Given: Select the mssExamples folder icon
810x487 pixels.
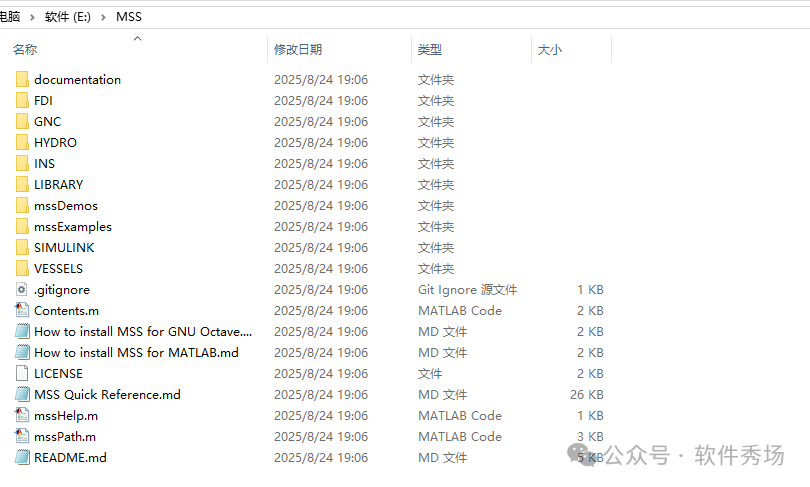Looking at the screenshot, I should (22, 226).
